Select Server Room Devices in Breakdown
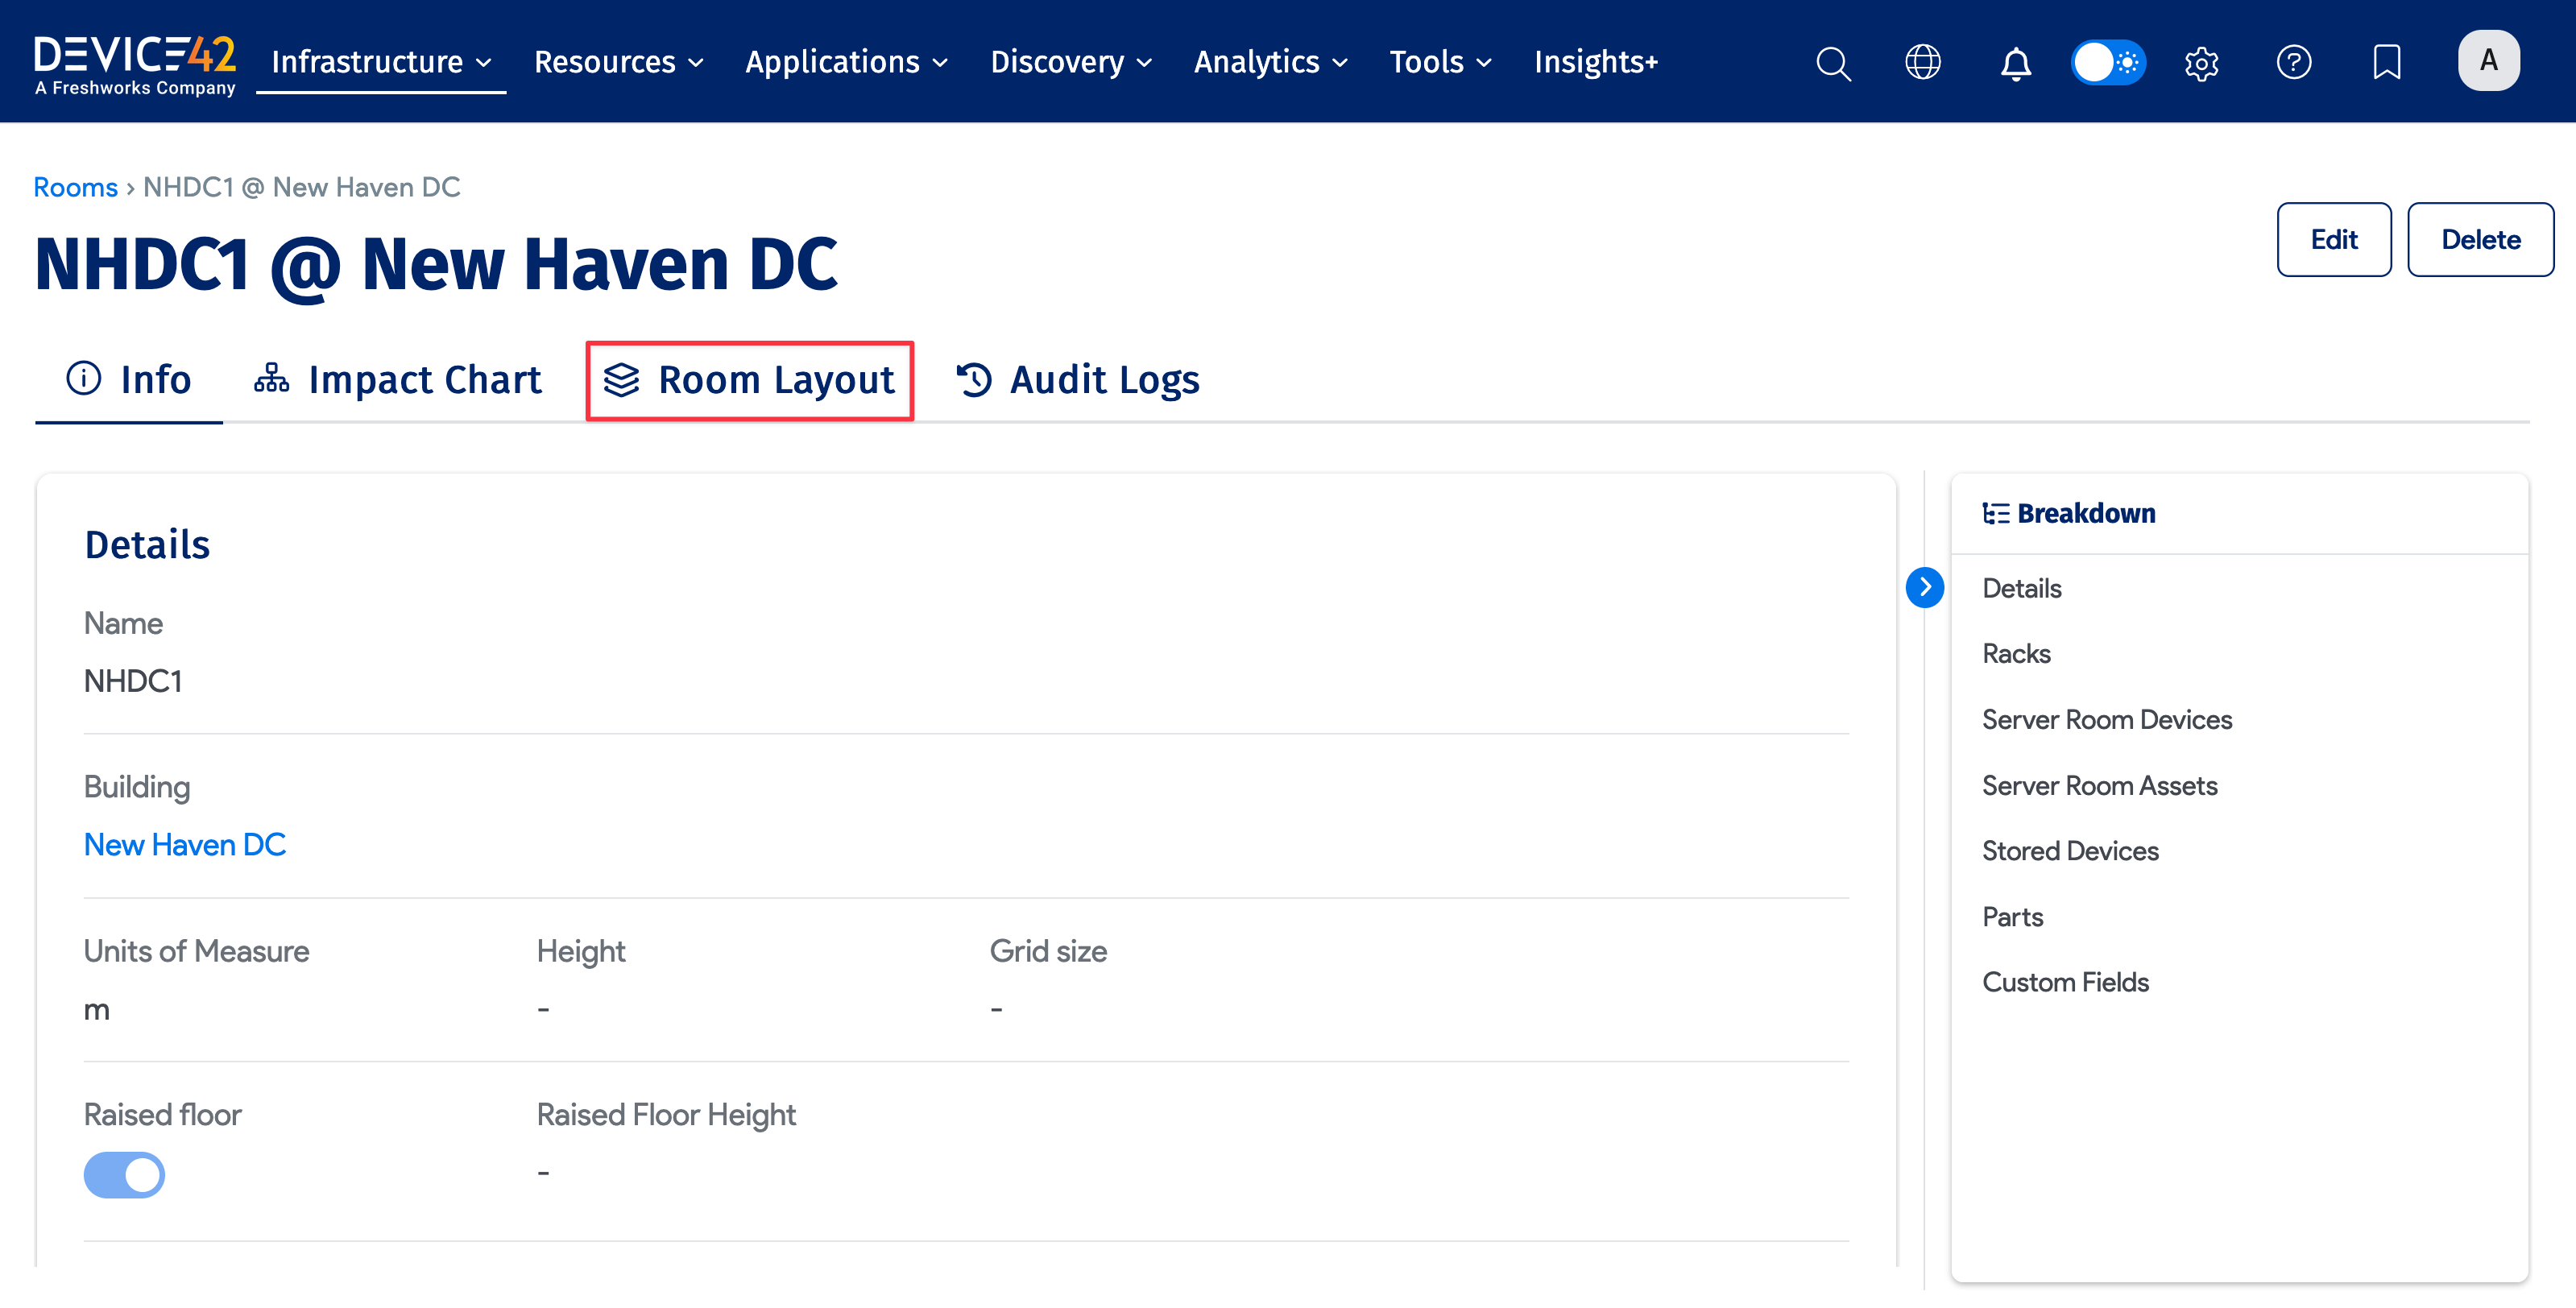This screenshot has width=2576, height=1308. pyautogui.click(x=2106, y=719)
